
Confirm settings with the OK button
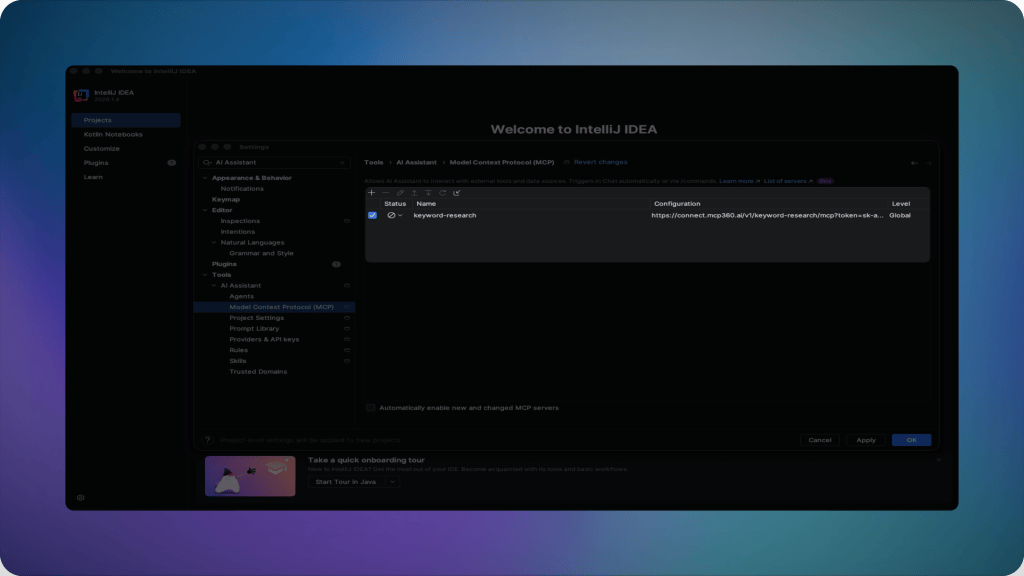[x=912, y=440]
